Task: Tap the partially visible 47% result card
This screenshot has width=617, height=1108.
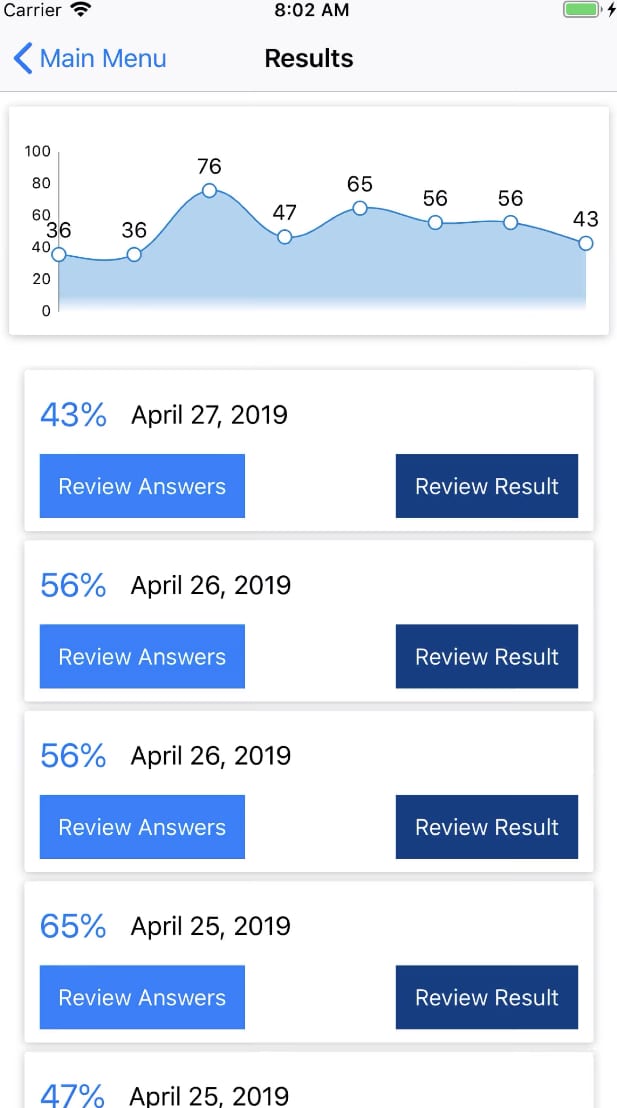Action: (x=309, y=1080)
